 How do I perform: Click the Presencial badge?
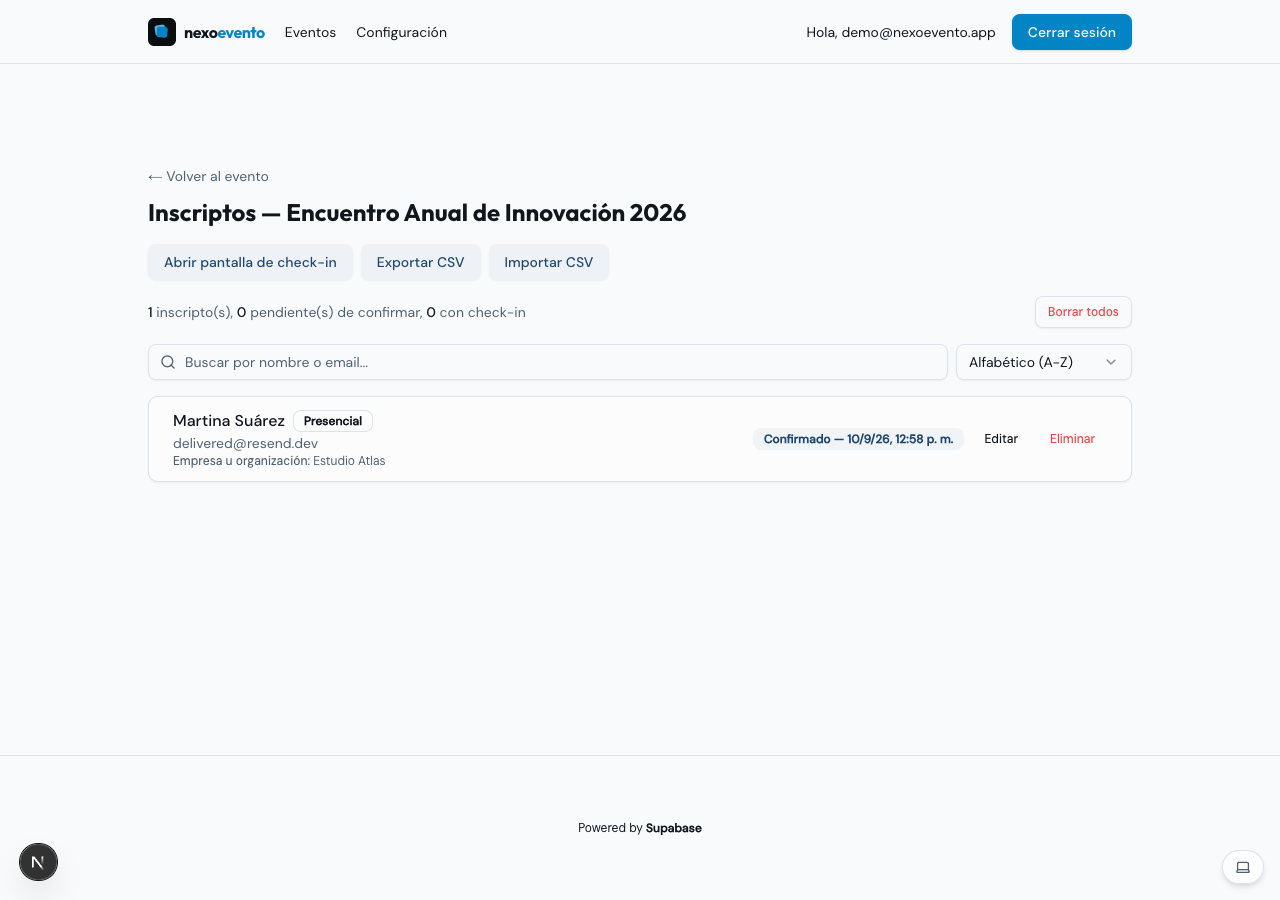333,421
